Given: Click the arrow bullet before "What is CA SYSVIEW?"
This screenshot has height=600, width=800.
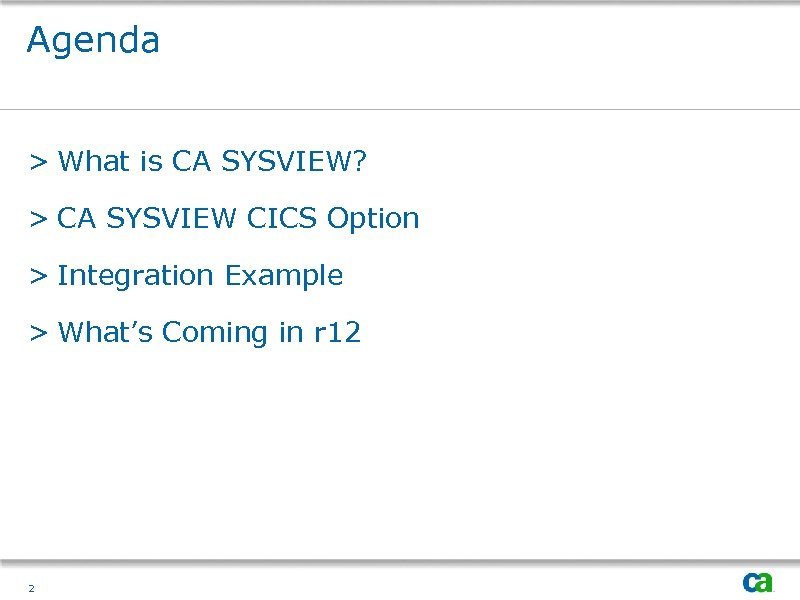Looking at the screenshot, I should pos(38,162).
